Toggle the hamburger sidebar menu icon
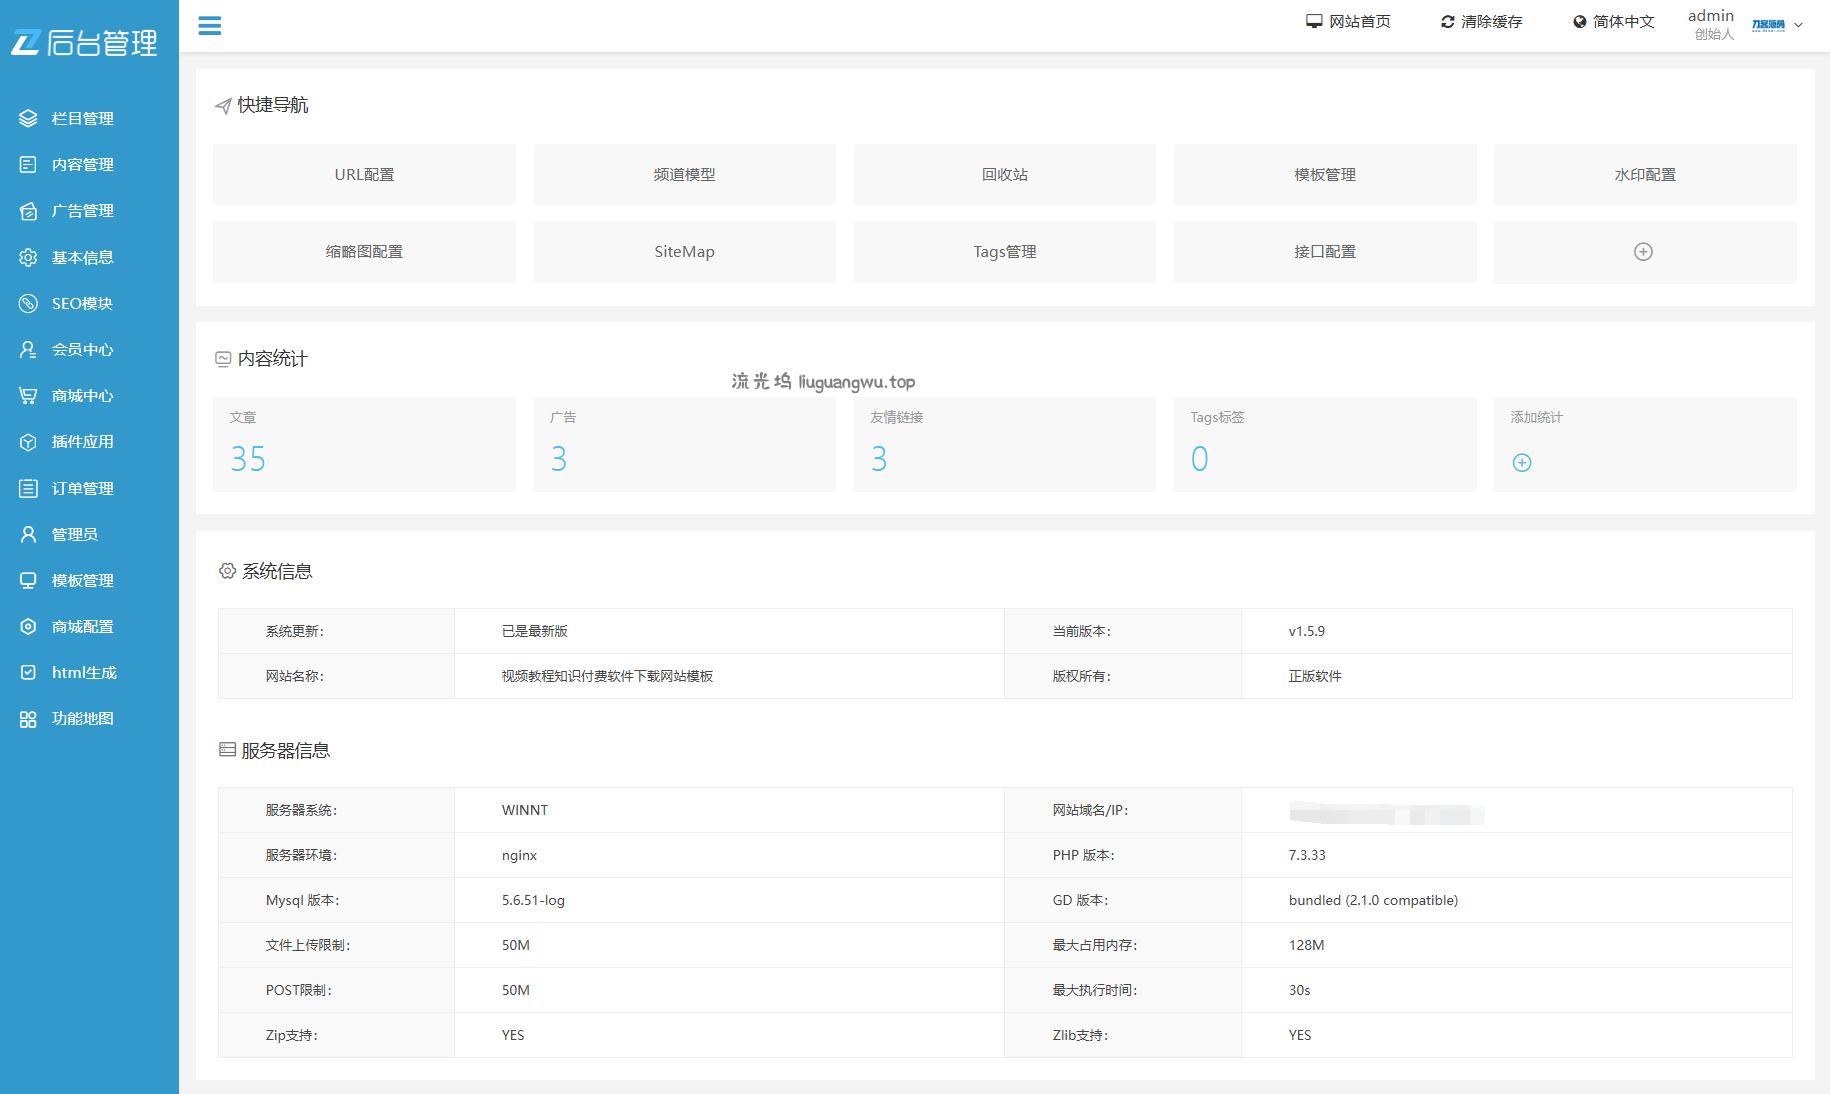1830x1094 pixels. pyautogui.click(x=209, y=26)
